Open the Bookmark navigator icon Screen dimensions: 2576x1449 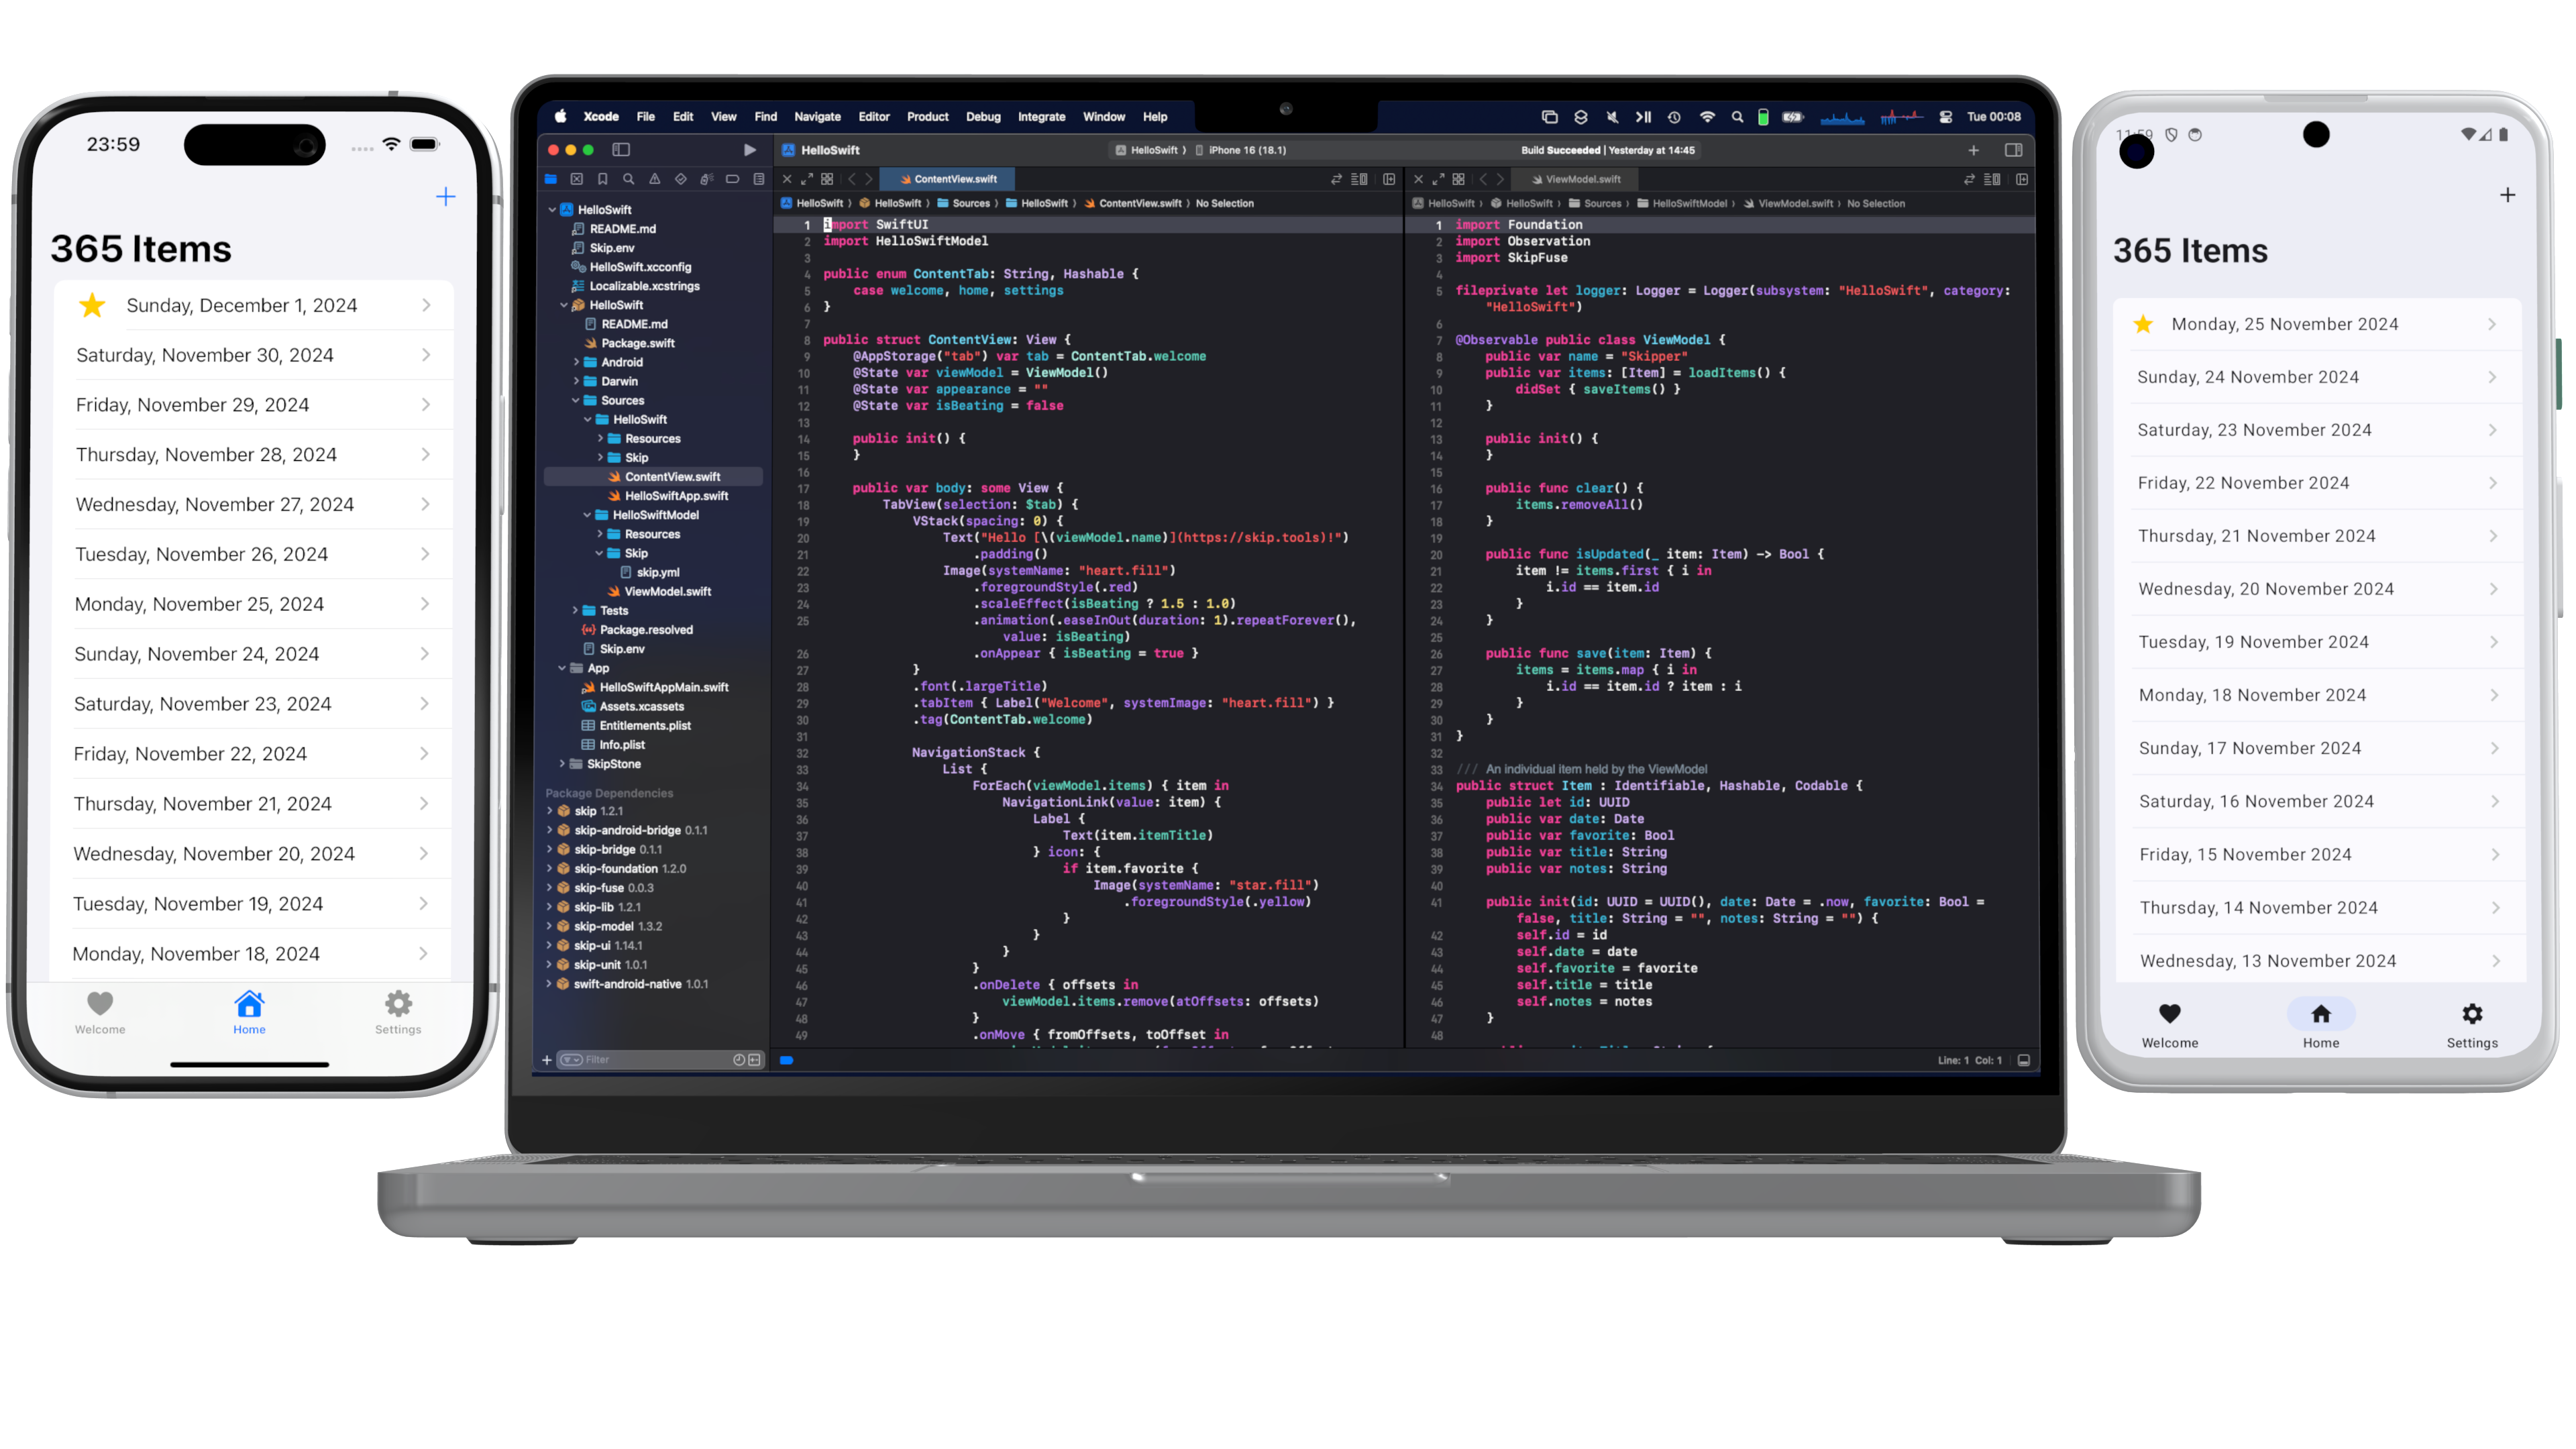(603, 179)
